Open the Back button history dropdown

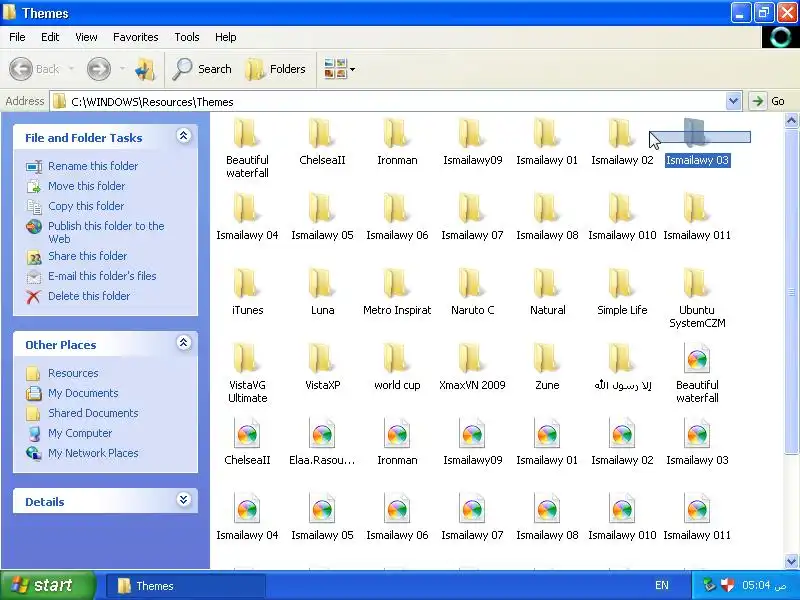point(71,69)
